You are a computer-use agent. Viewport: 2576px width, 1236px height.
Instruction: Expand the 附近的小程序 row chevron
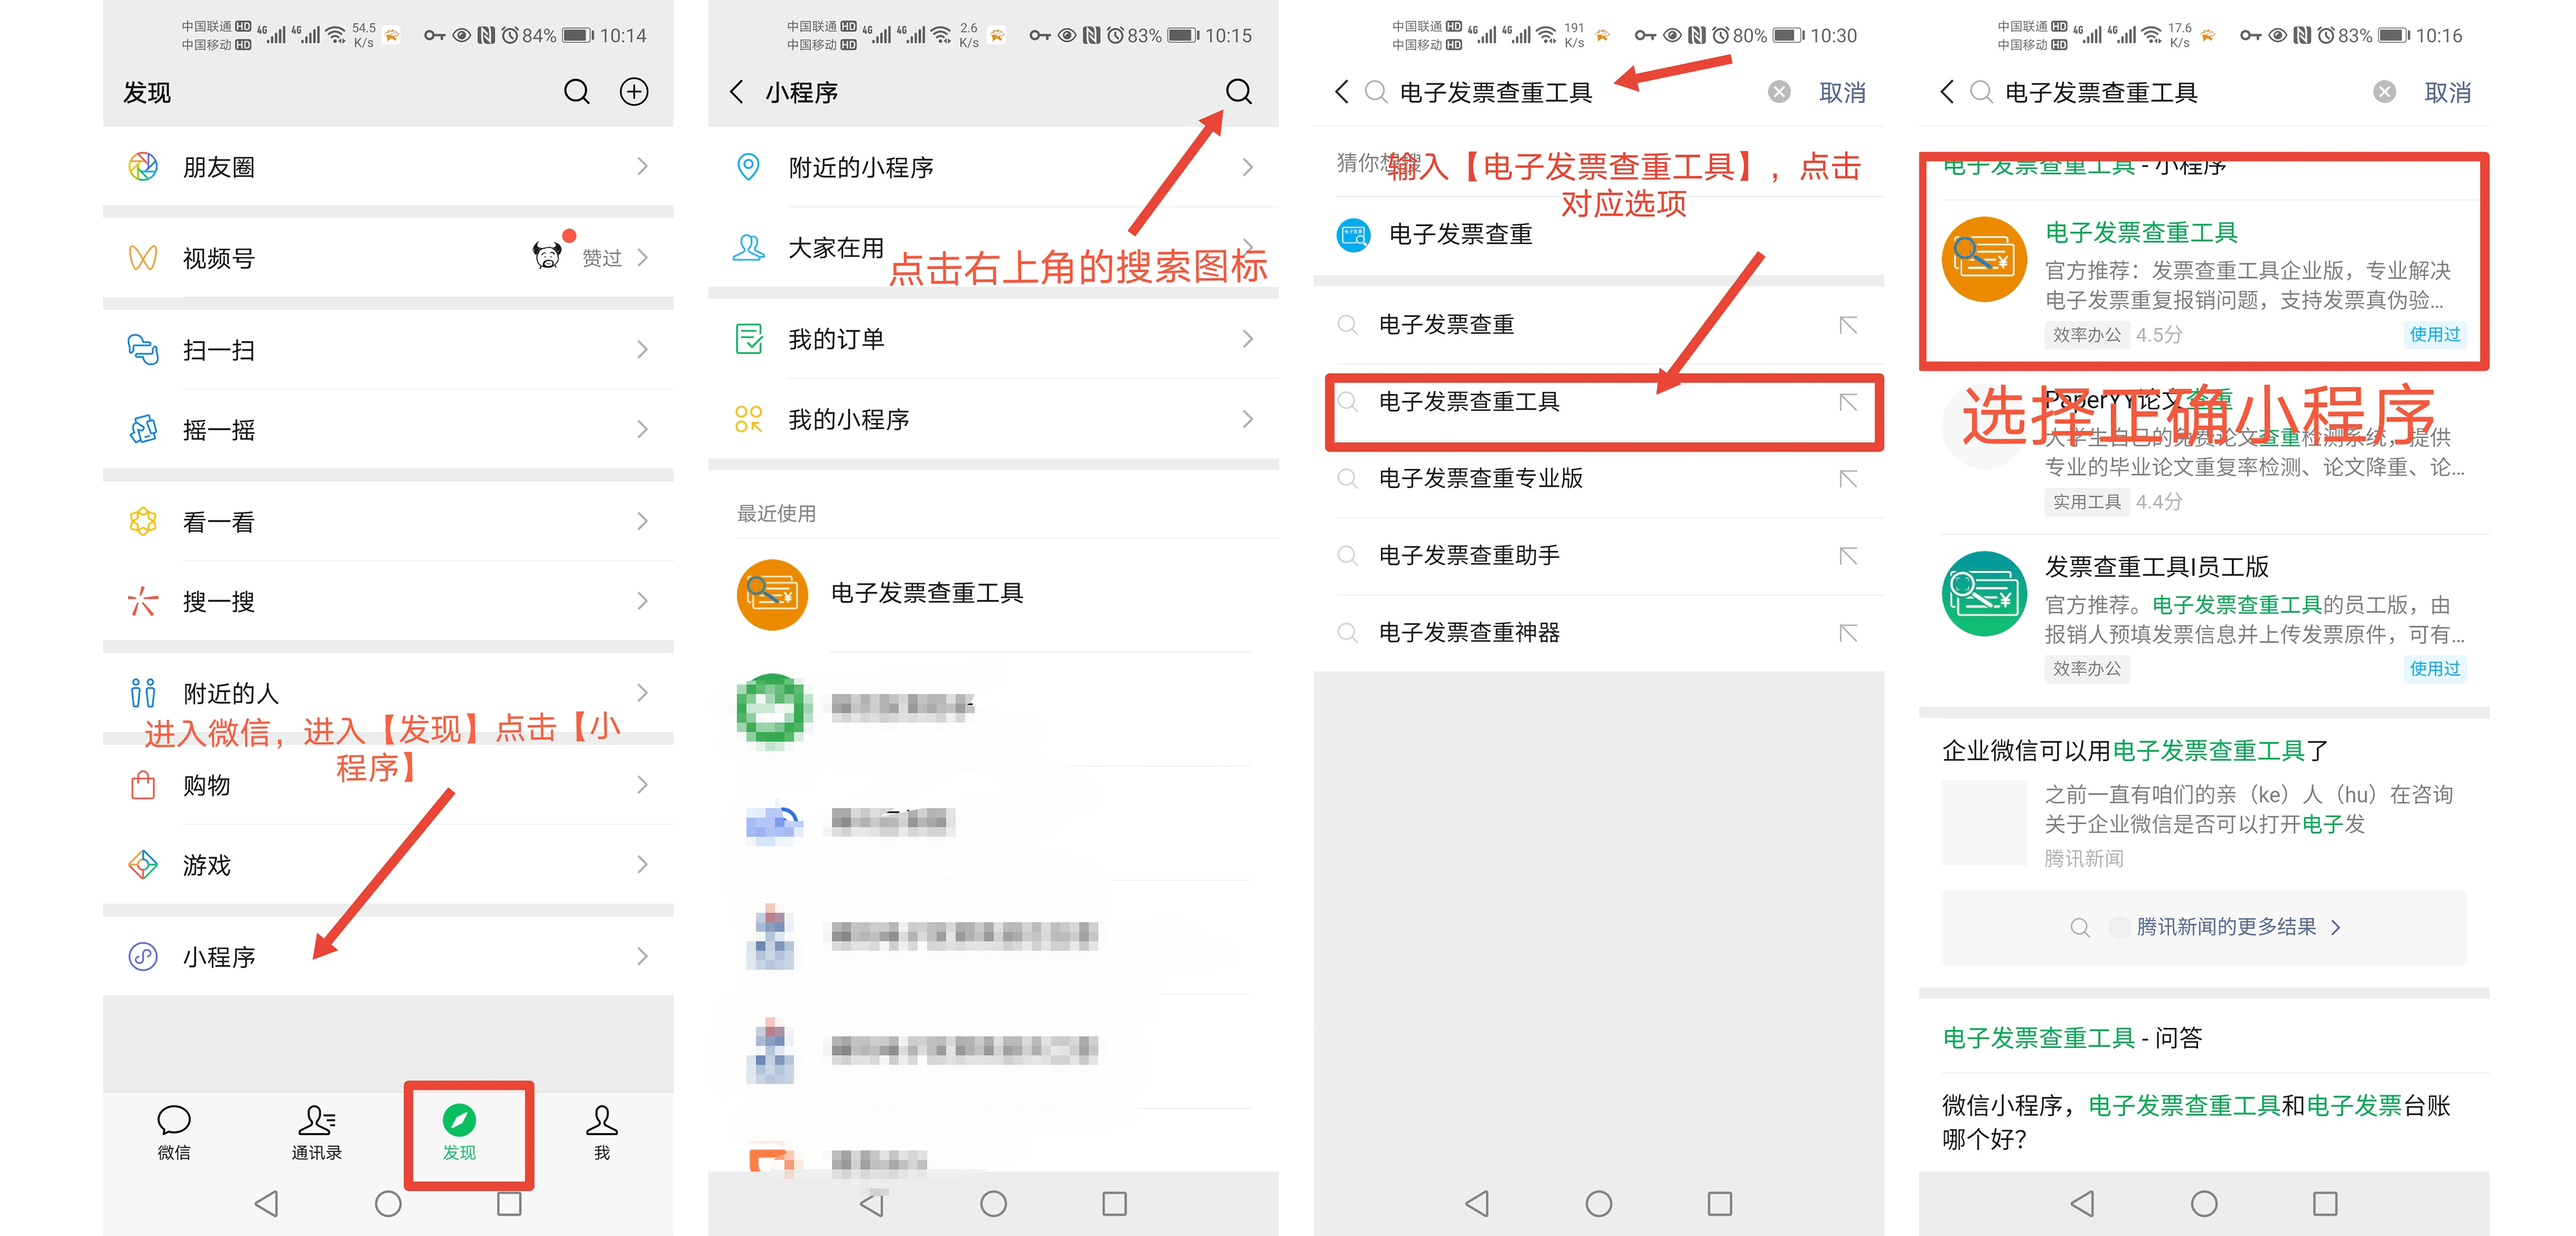pos(1247,166)
